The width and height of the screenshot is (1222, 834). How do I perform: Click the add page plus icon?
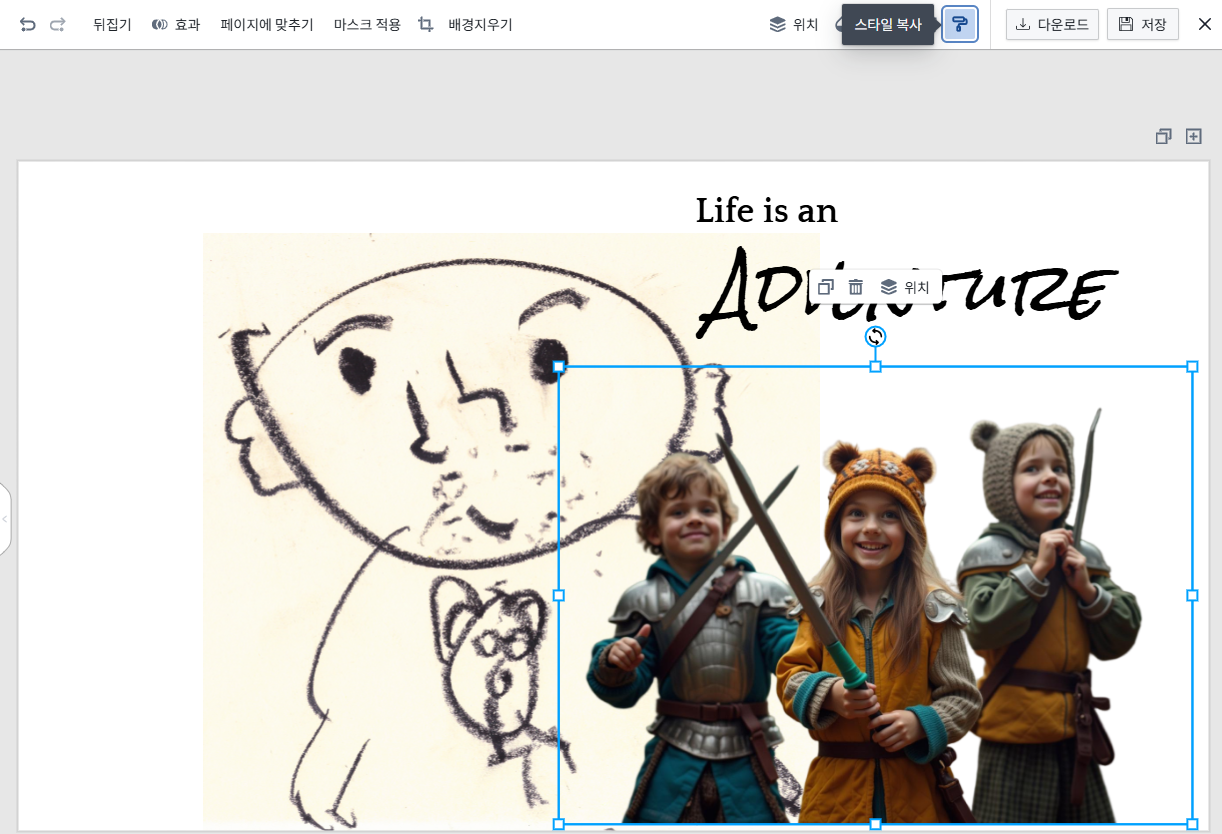pos(1193,136)
